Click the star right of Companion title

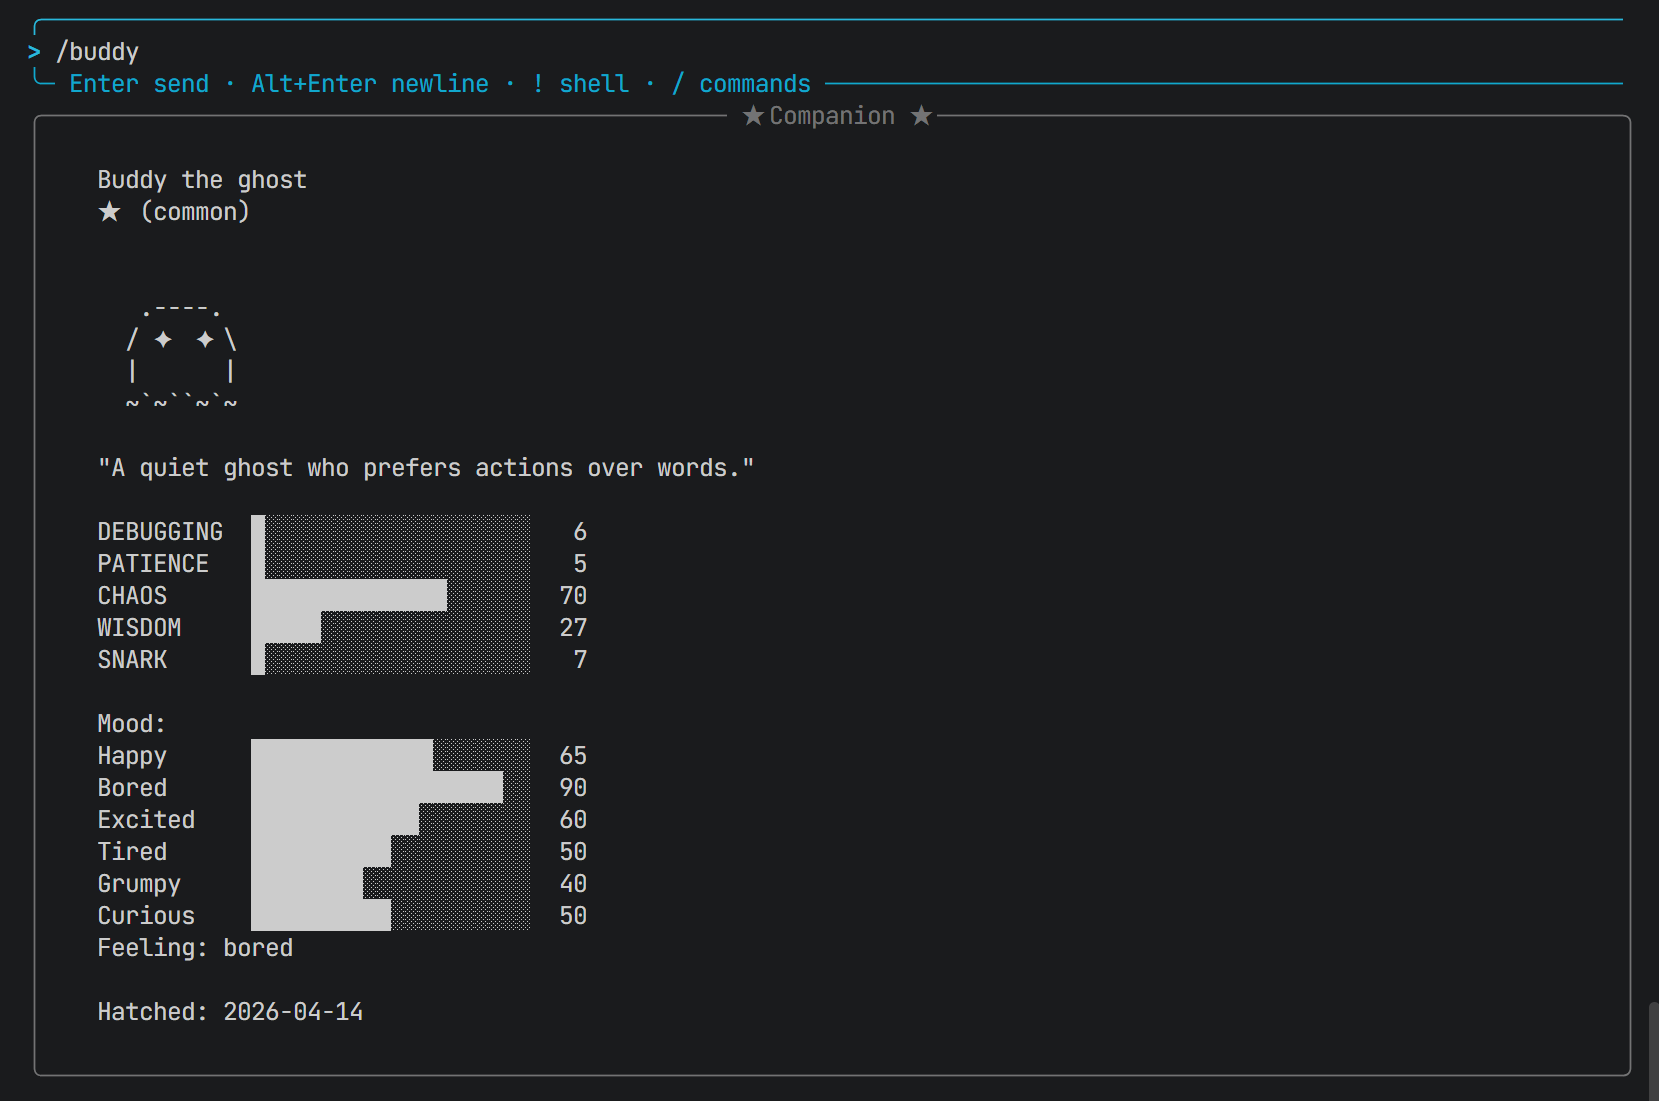point(921,116)
